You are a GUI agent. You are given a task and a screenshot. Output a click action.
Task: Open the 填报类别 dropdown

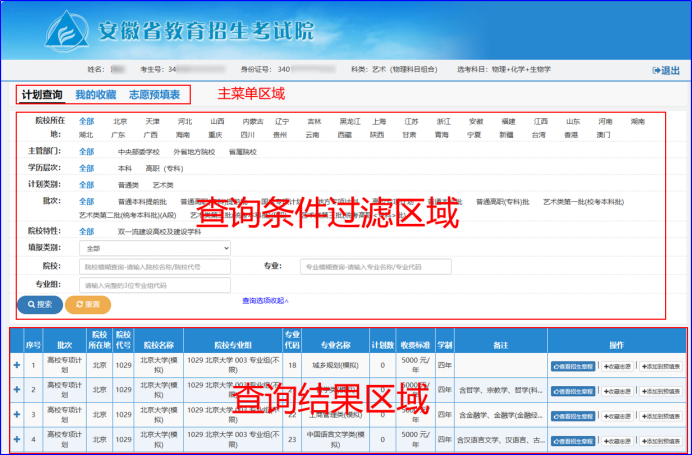click(x=154, y=247)
